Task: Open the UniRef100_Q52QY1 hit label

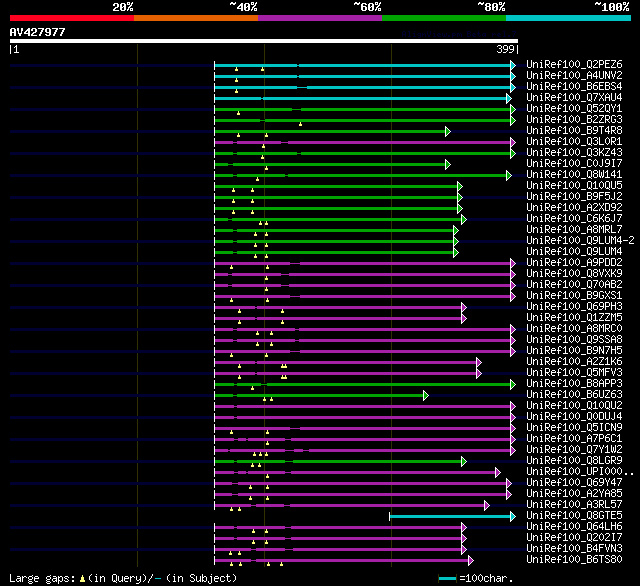Action: click(574, 109)
